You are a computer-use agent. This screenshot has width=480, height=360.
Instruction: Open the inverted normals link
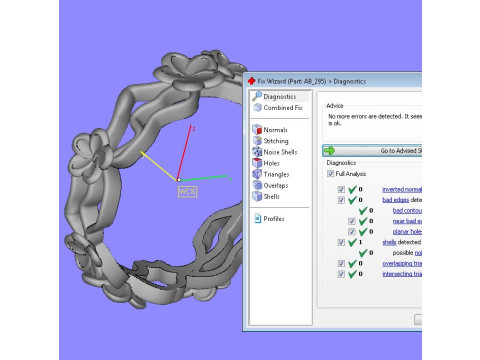pyautogui.click(x=402, y=189)
